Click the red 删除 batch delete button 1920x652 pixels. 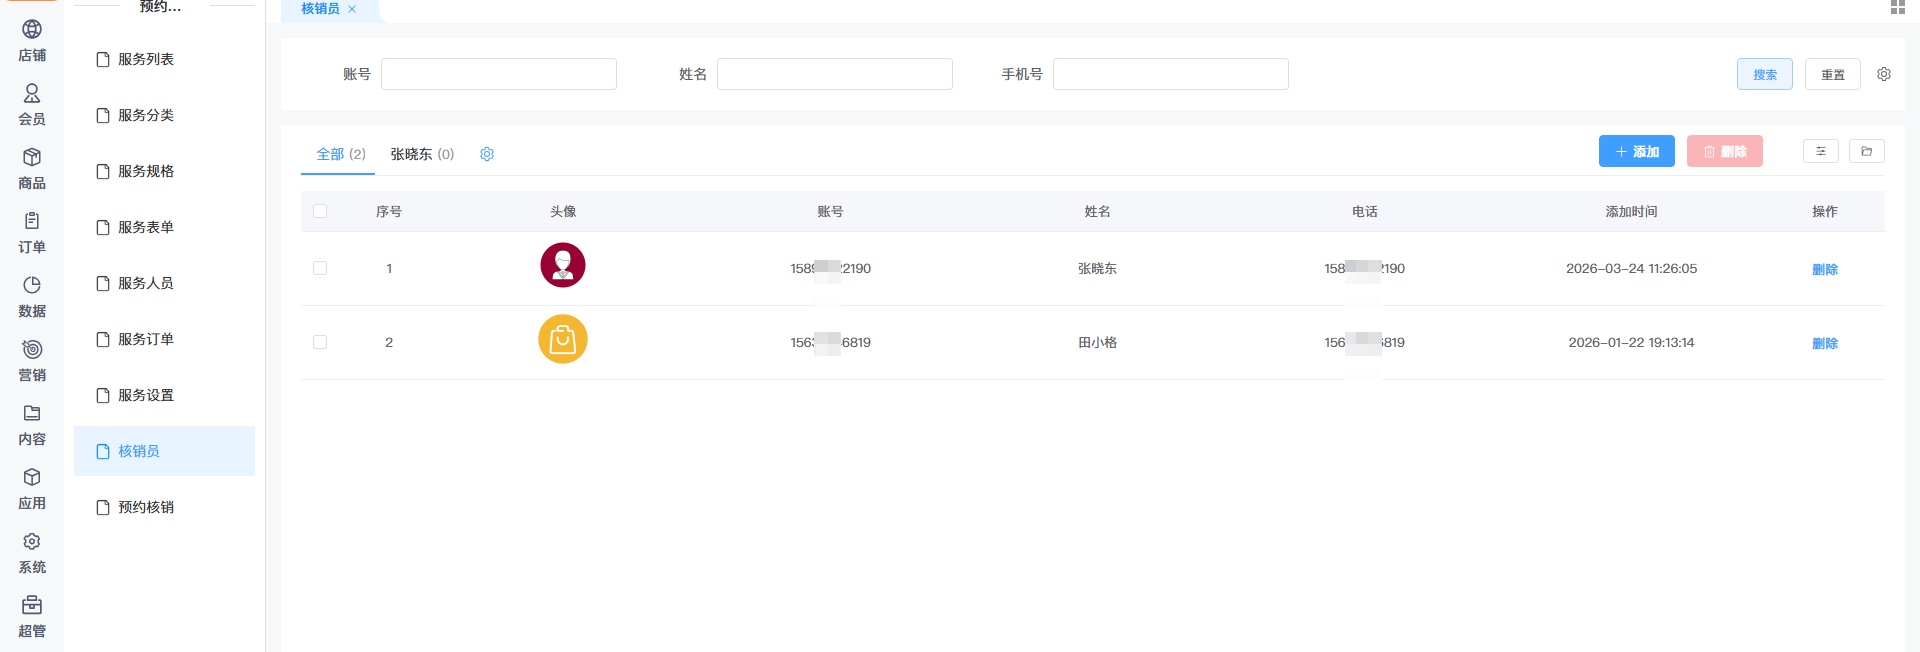[x=1725, y=151]
